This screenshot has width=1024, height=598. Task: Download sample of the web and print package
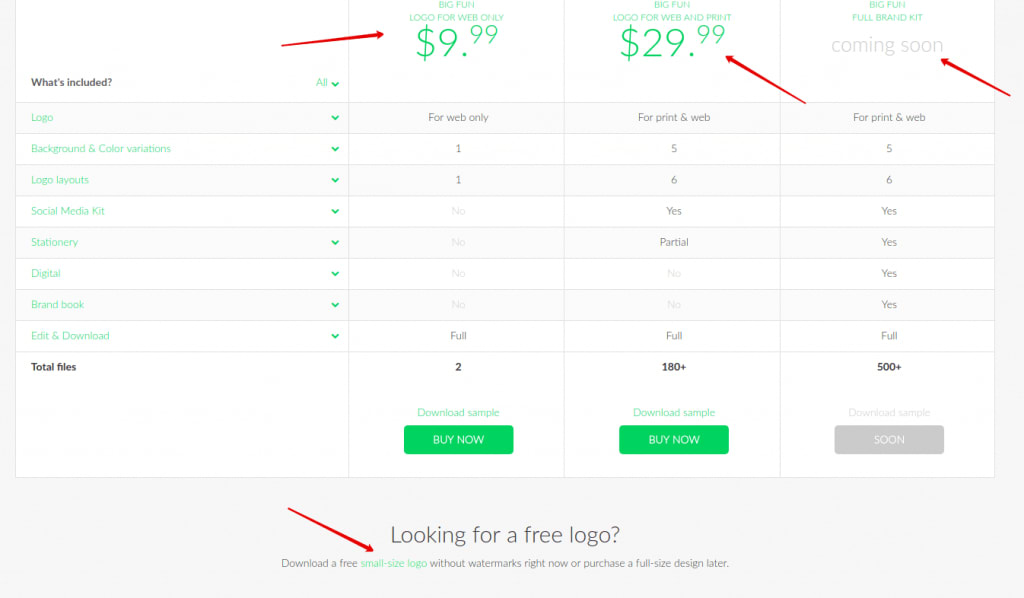pyautogui.click(x=673, y=412)
